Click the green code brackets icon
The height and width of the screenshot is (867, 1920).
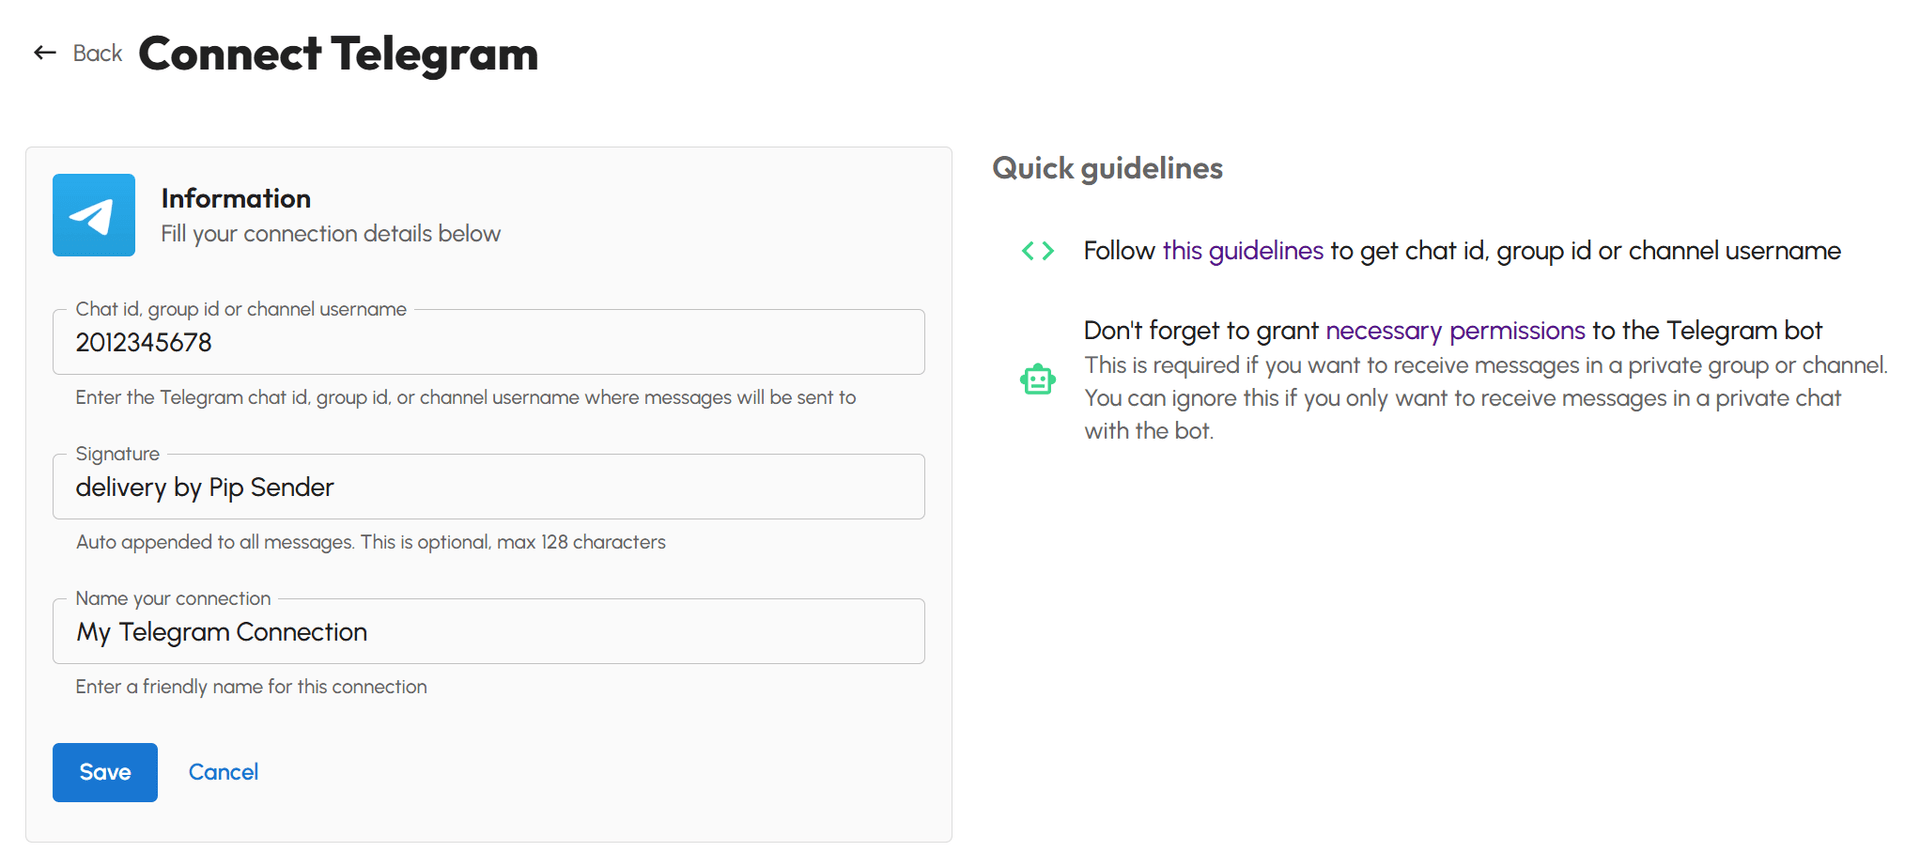coord(1037,251)
